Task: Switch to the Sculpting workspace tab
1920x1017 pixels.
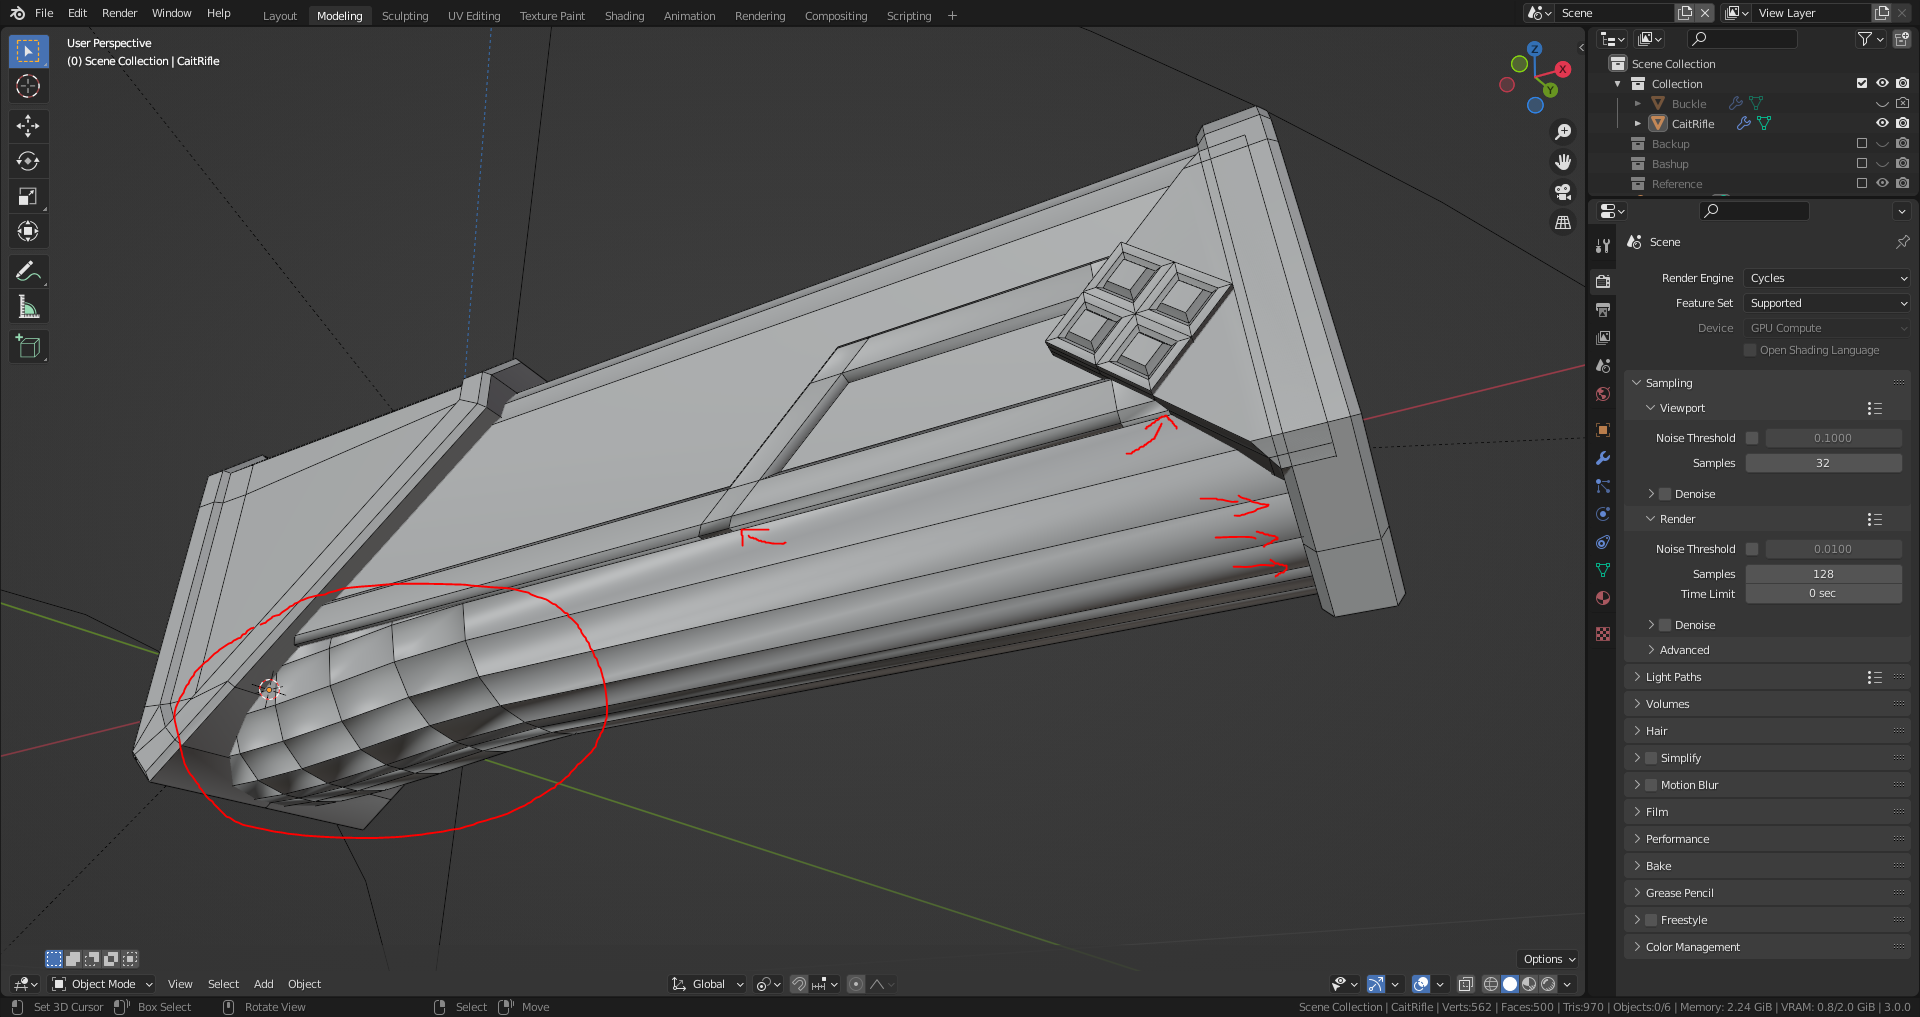Action: click(x=405, y=15)
